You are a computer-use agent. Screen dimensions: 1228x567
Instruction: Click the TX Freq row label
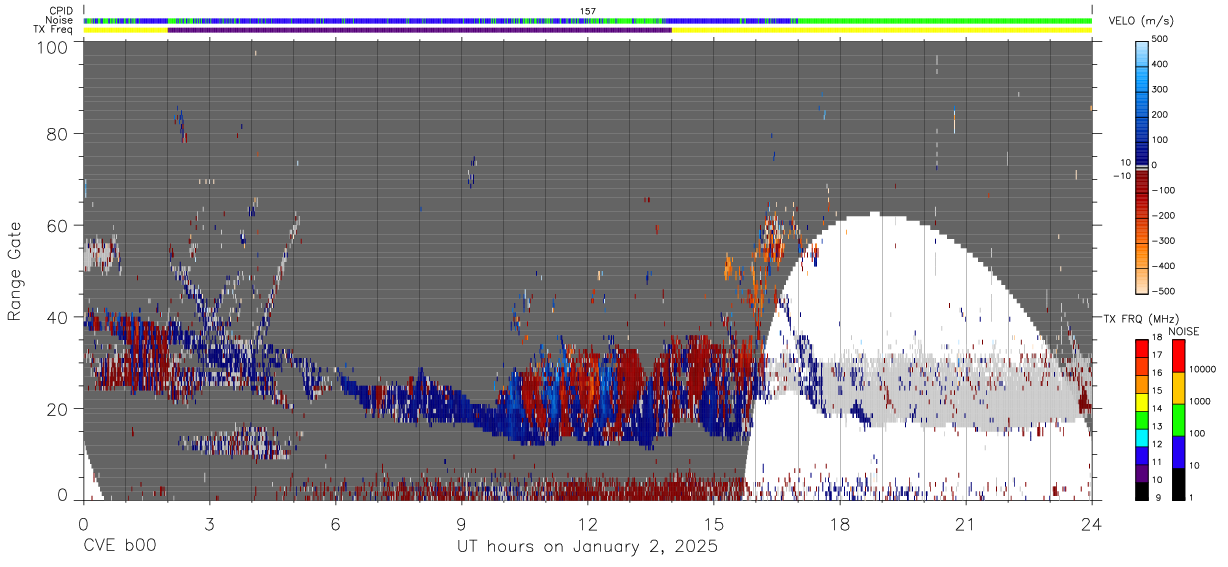(53, 29)
